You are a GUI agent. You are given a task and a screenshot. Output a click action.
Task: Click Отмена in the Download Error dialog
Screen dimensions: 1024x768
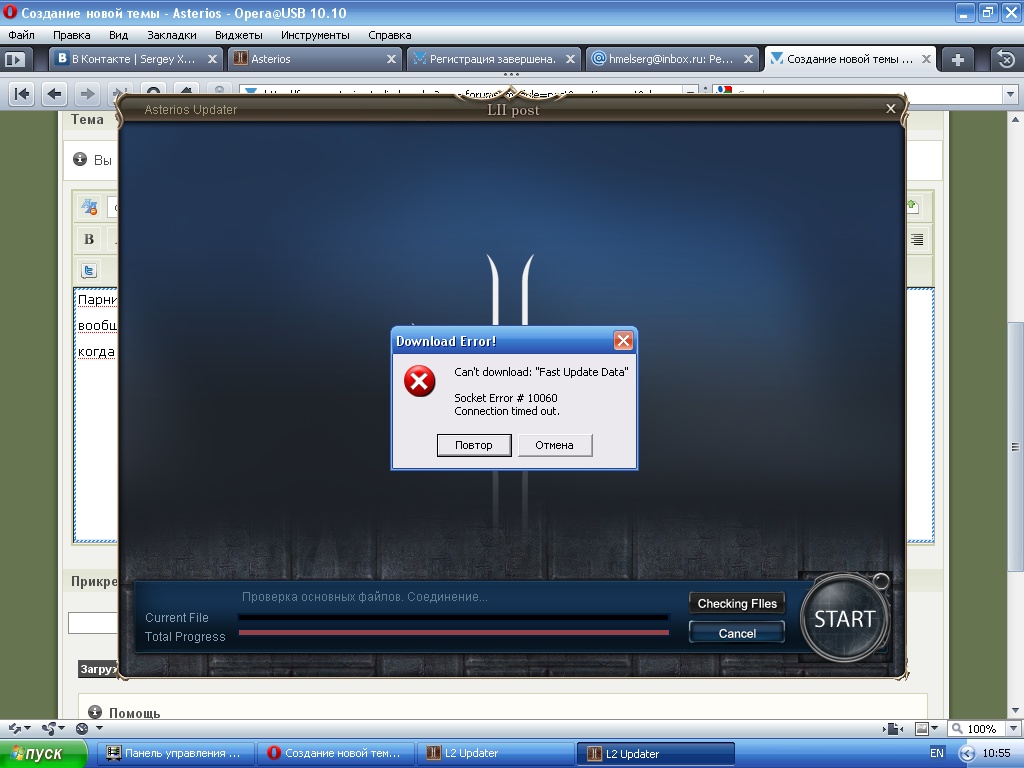pos(554,445)
